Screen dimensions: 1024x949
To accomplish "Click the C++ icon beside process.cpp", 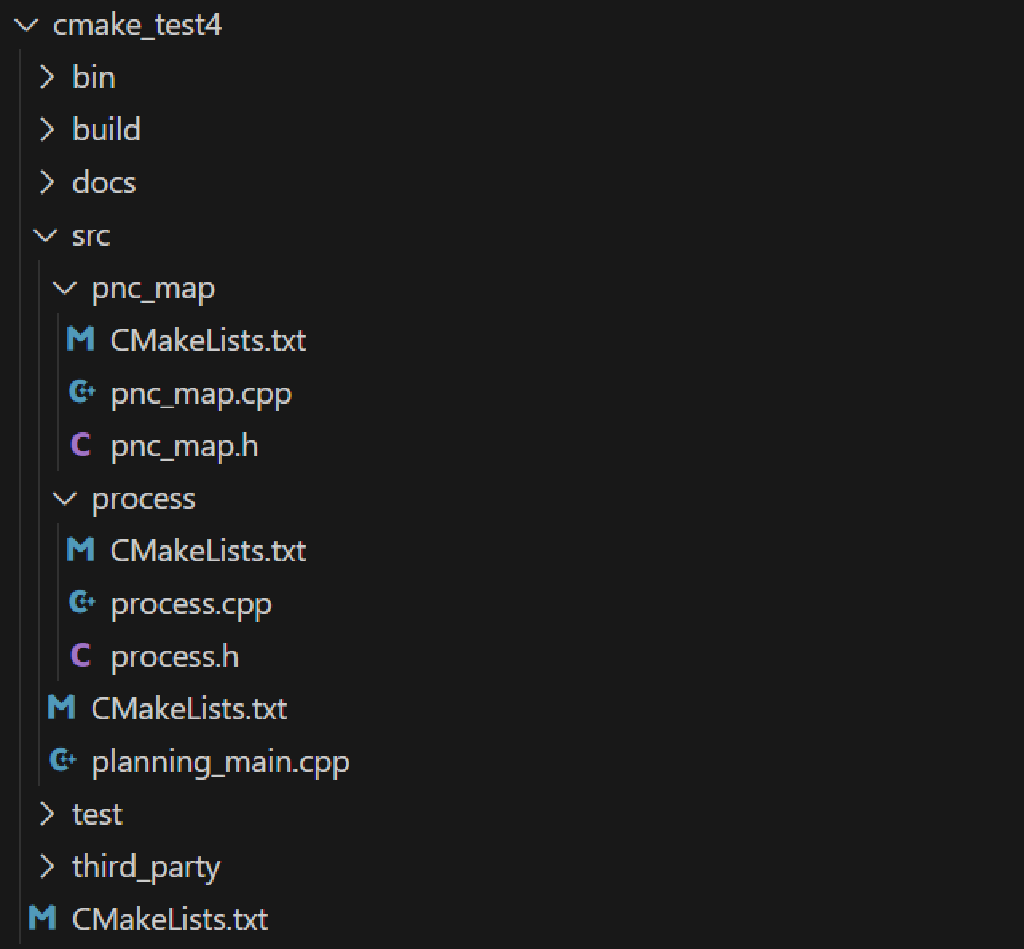I will point(81,602).
